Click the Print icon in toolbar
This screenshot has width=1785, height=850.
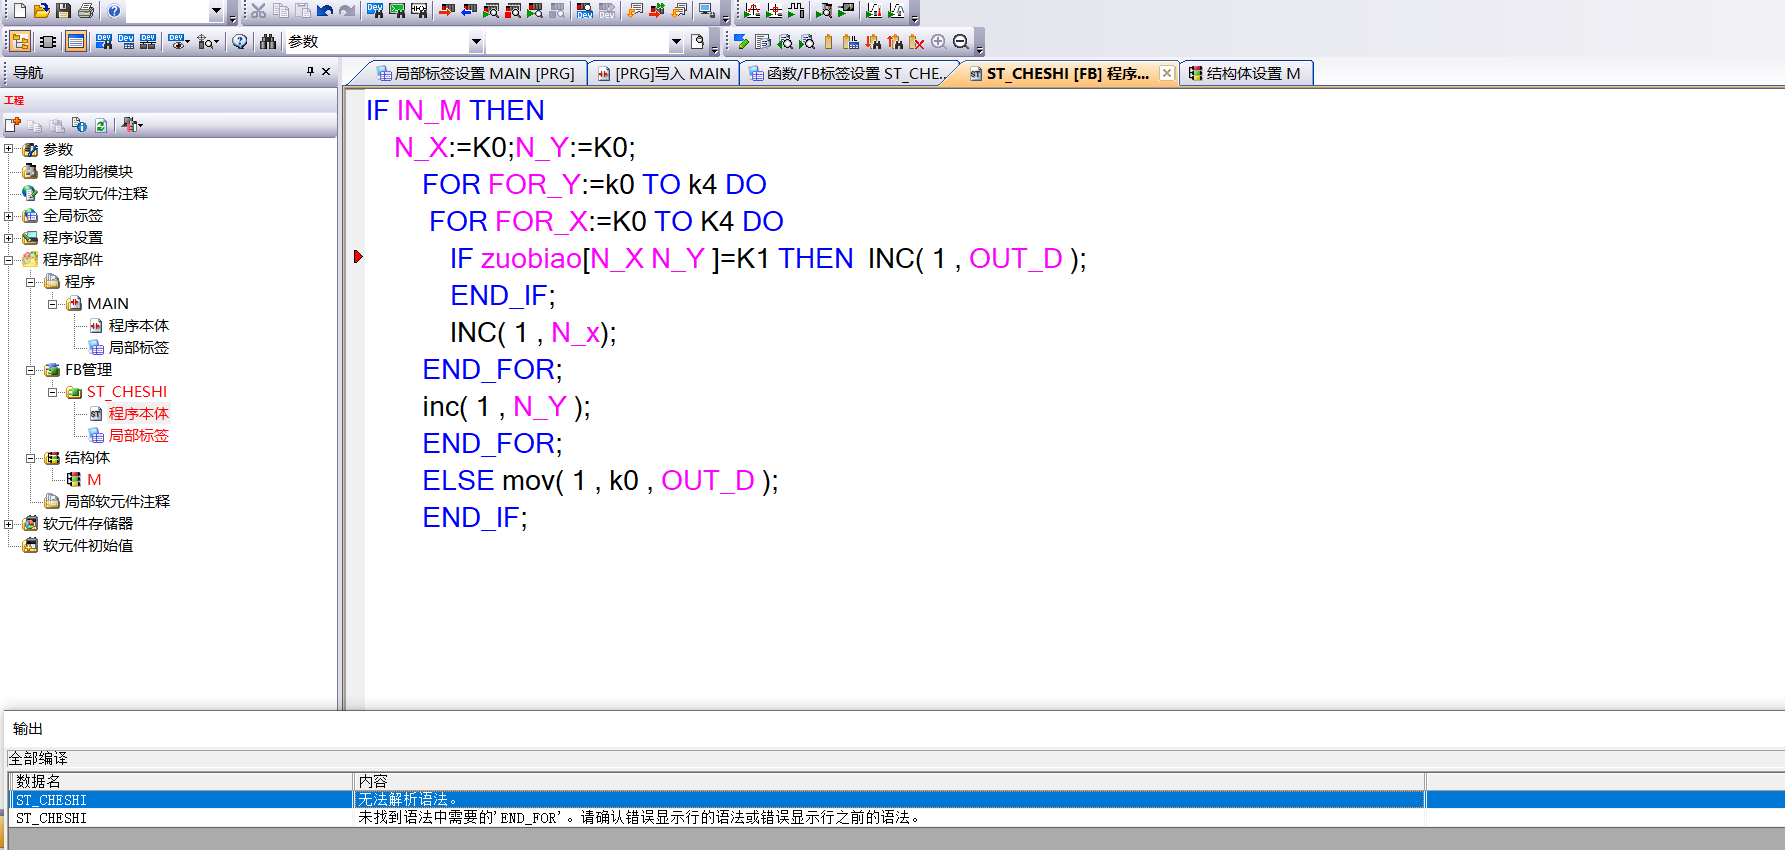pos(86,11)
